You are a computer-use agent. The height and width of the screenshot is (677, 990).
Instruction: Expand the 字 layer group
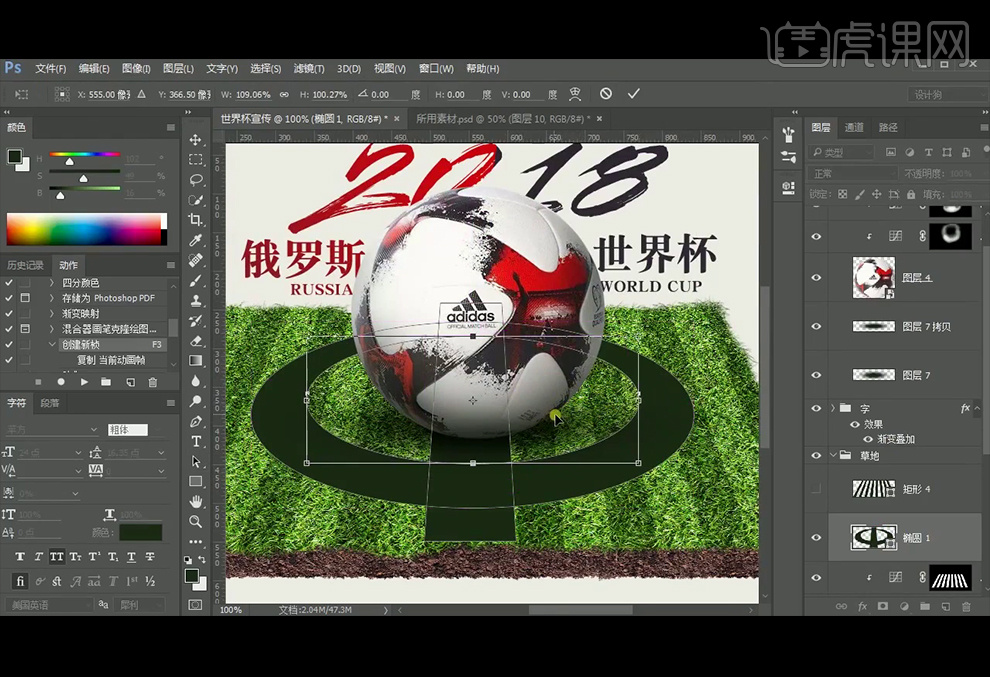pos(833,409)
